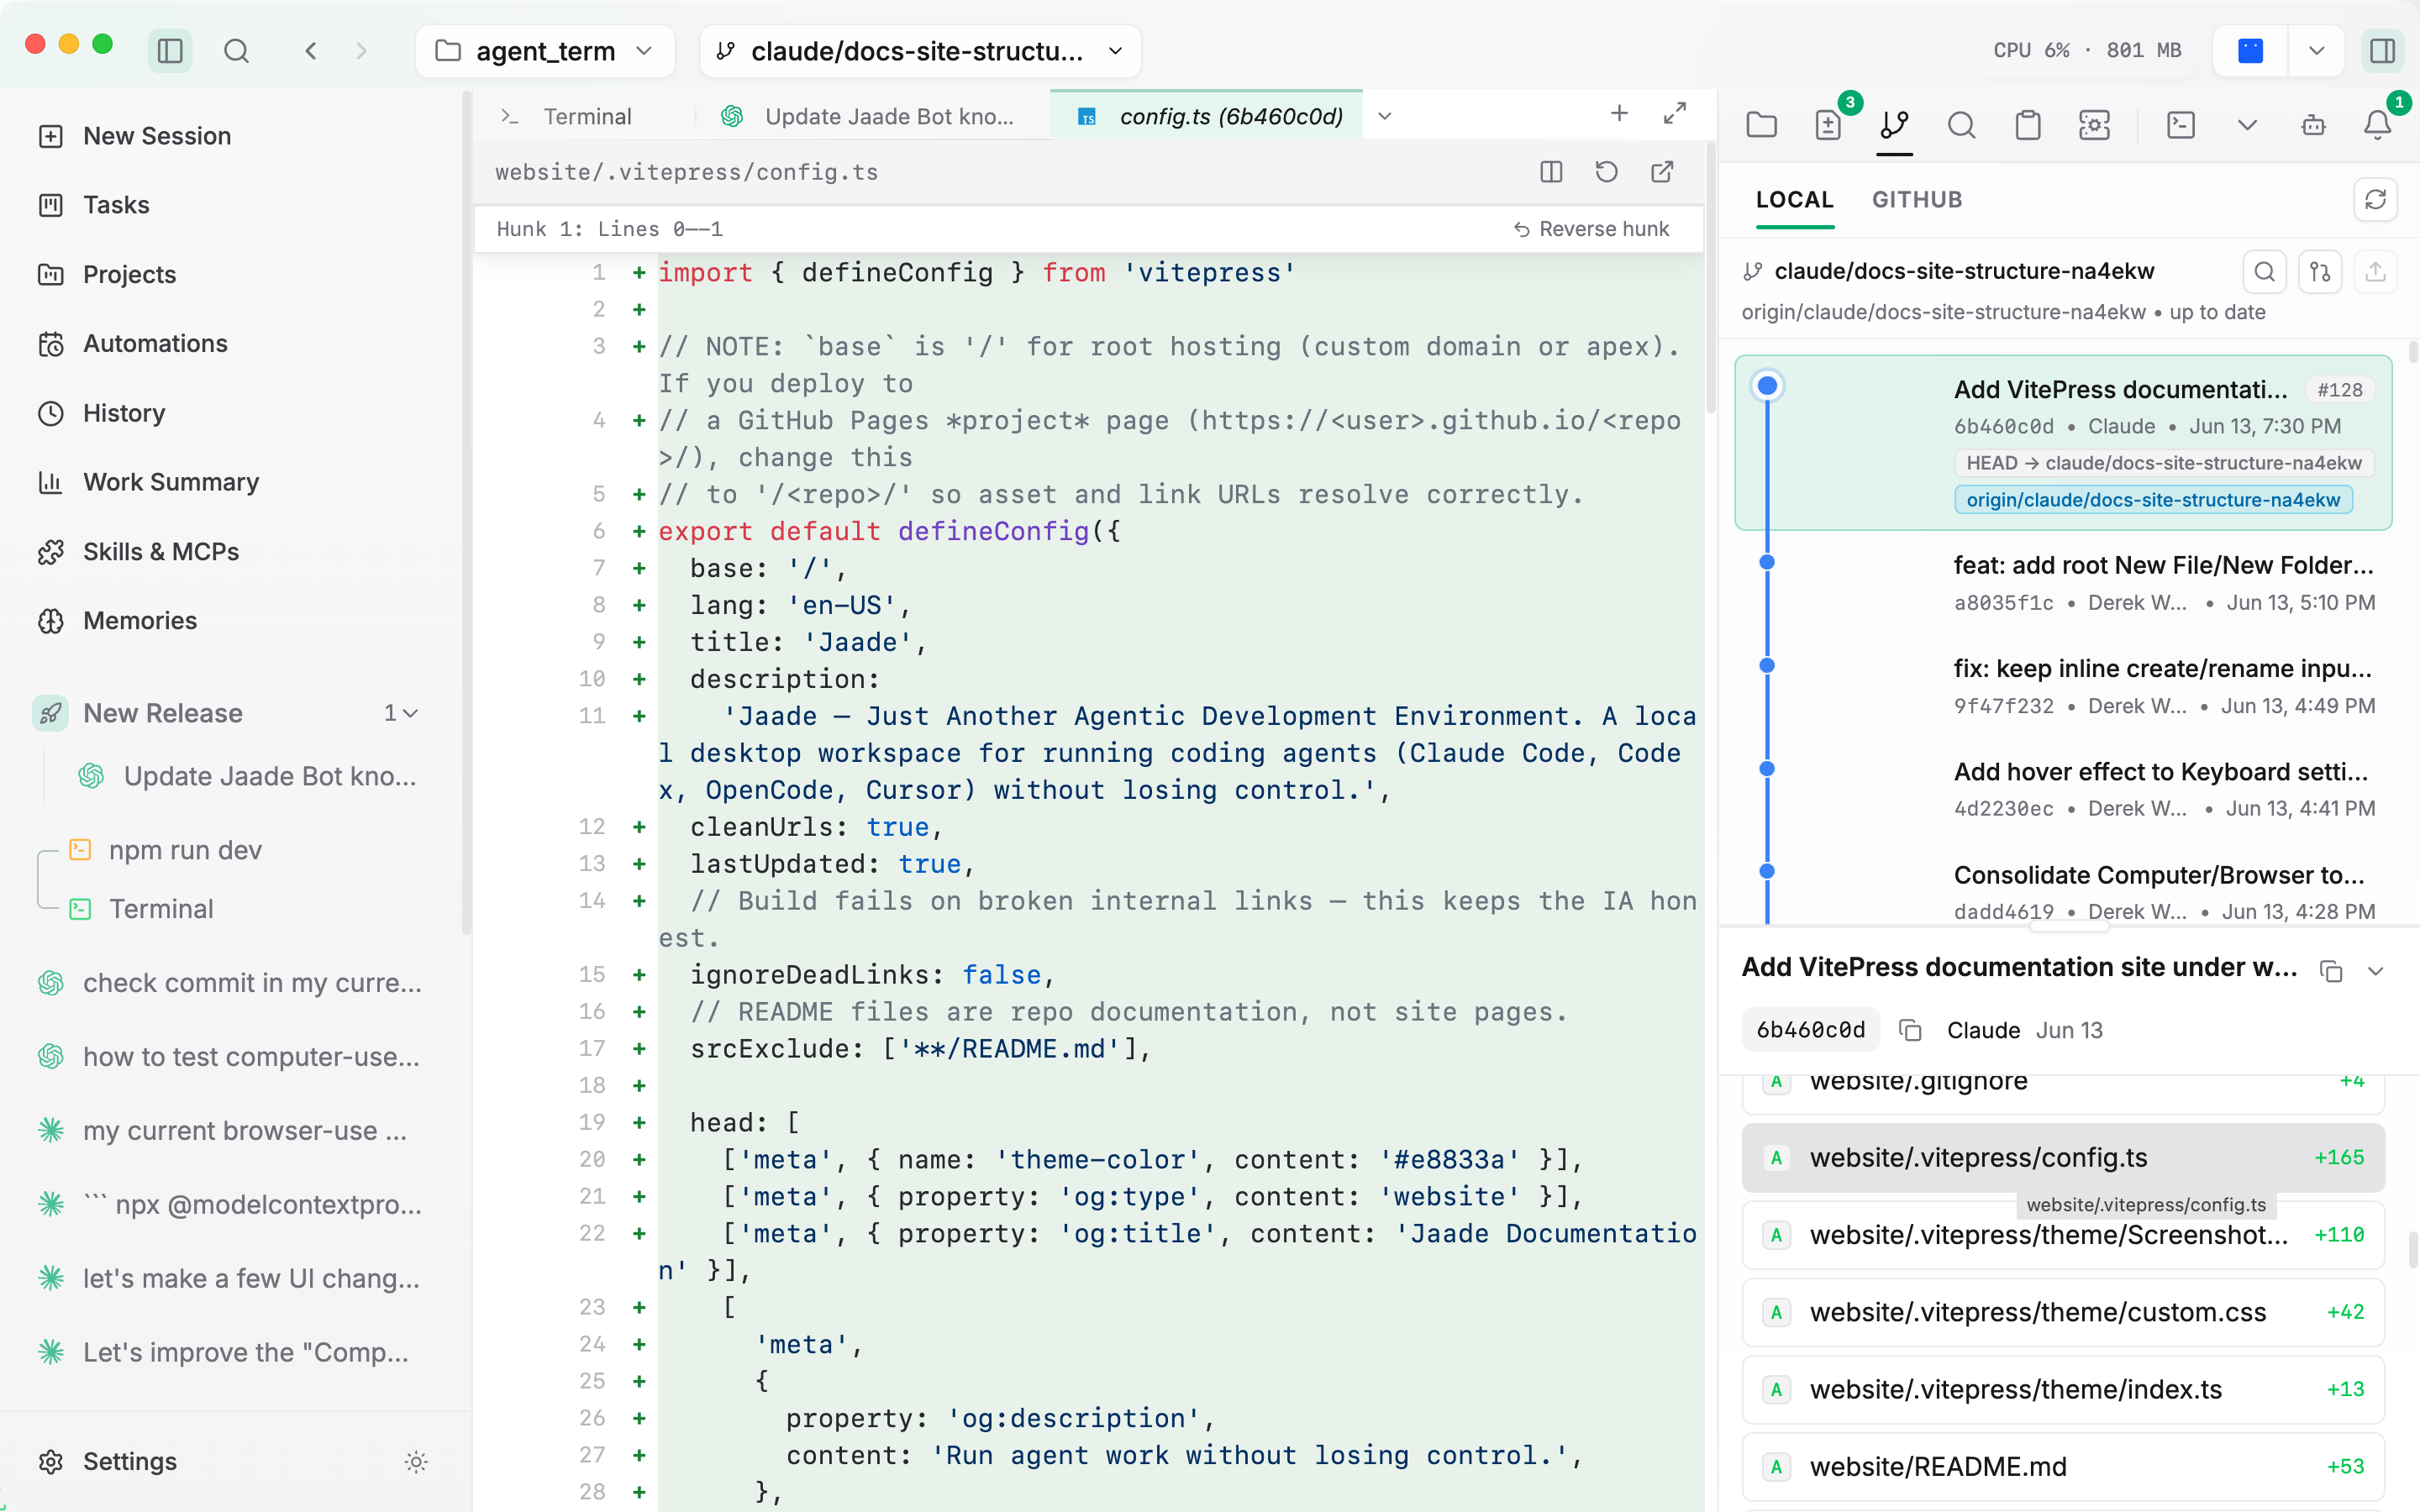Open the clipboard panel icon
Viewport: 2420px width, 1512px height.
2028,125
